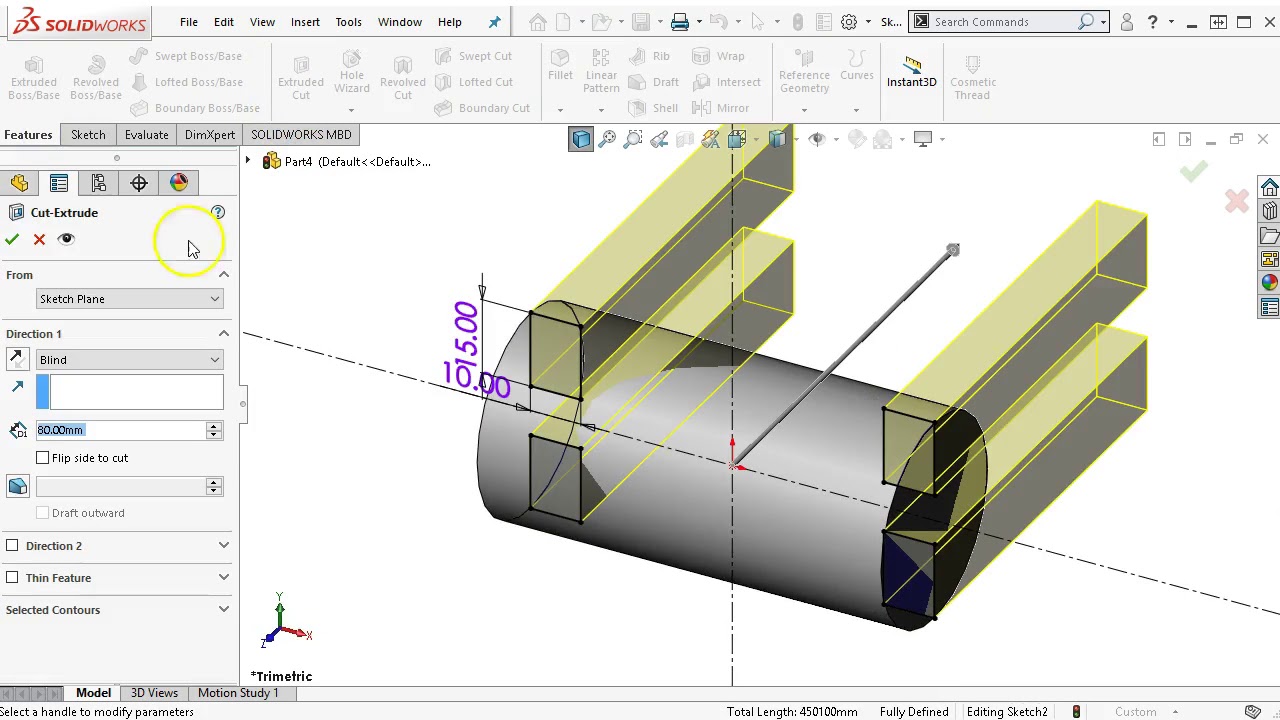Open the File menu
The height and width of the screenshot is (720, 1280).
[188, 22]
